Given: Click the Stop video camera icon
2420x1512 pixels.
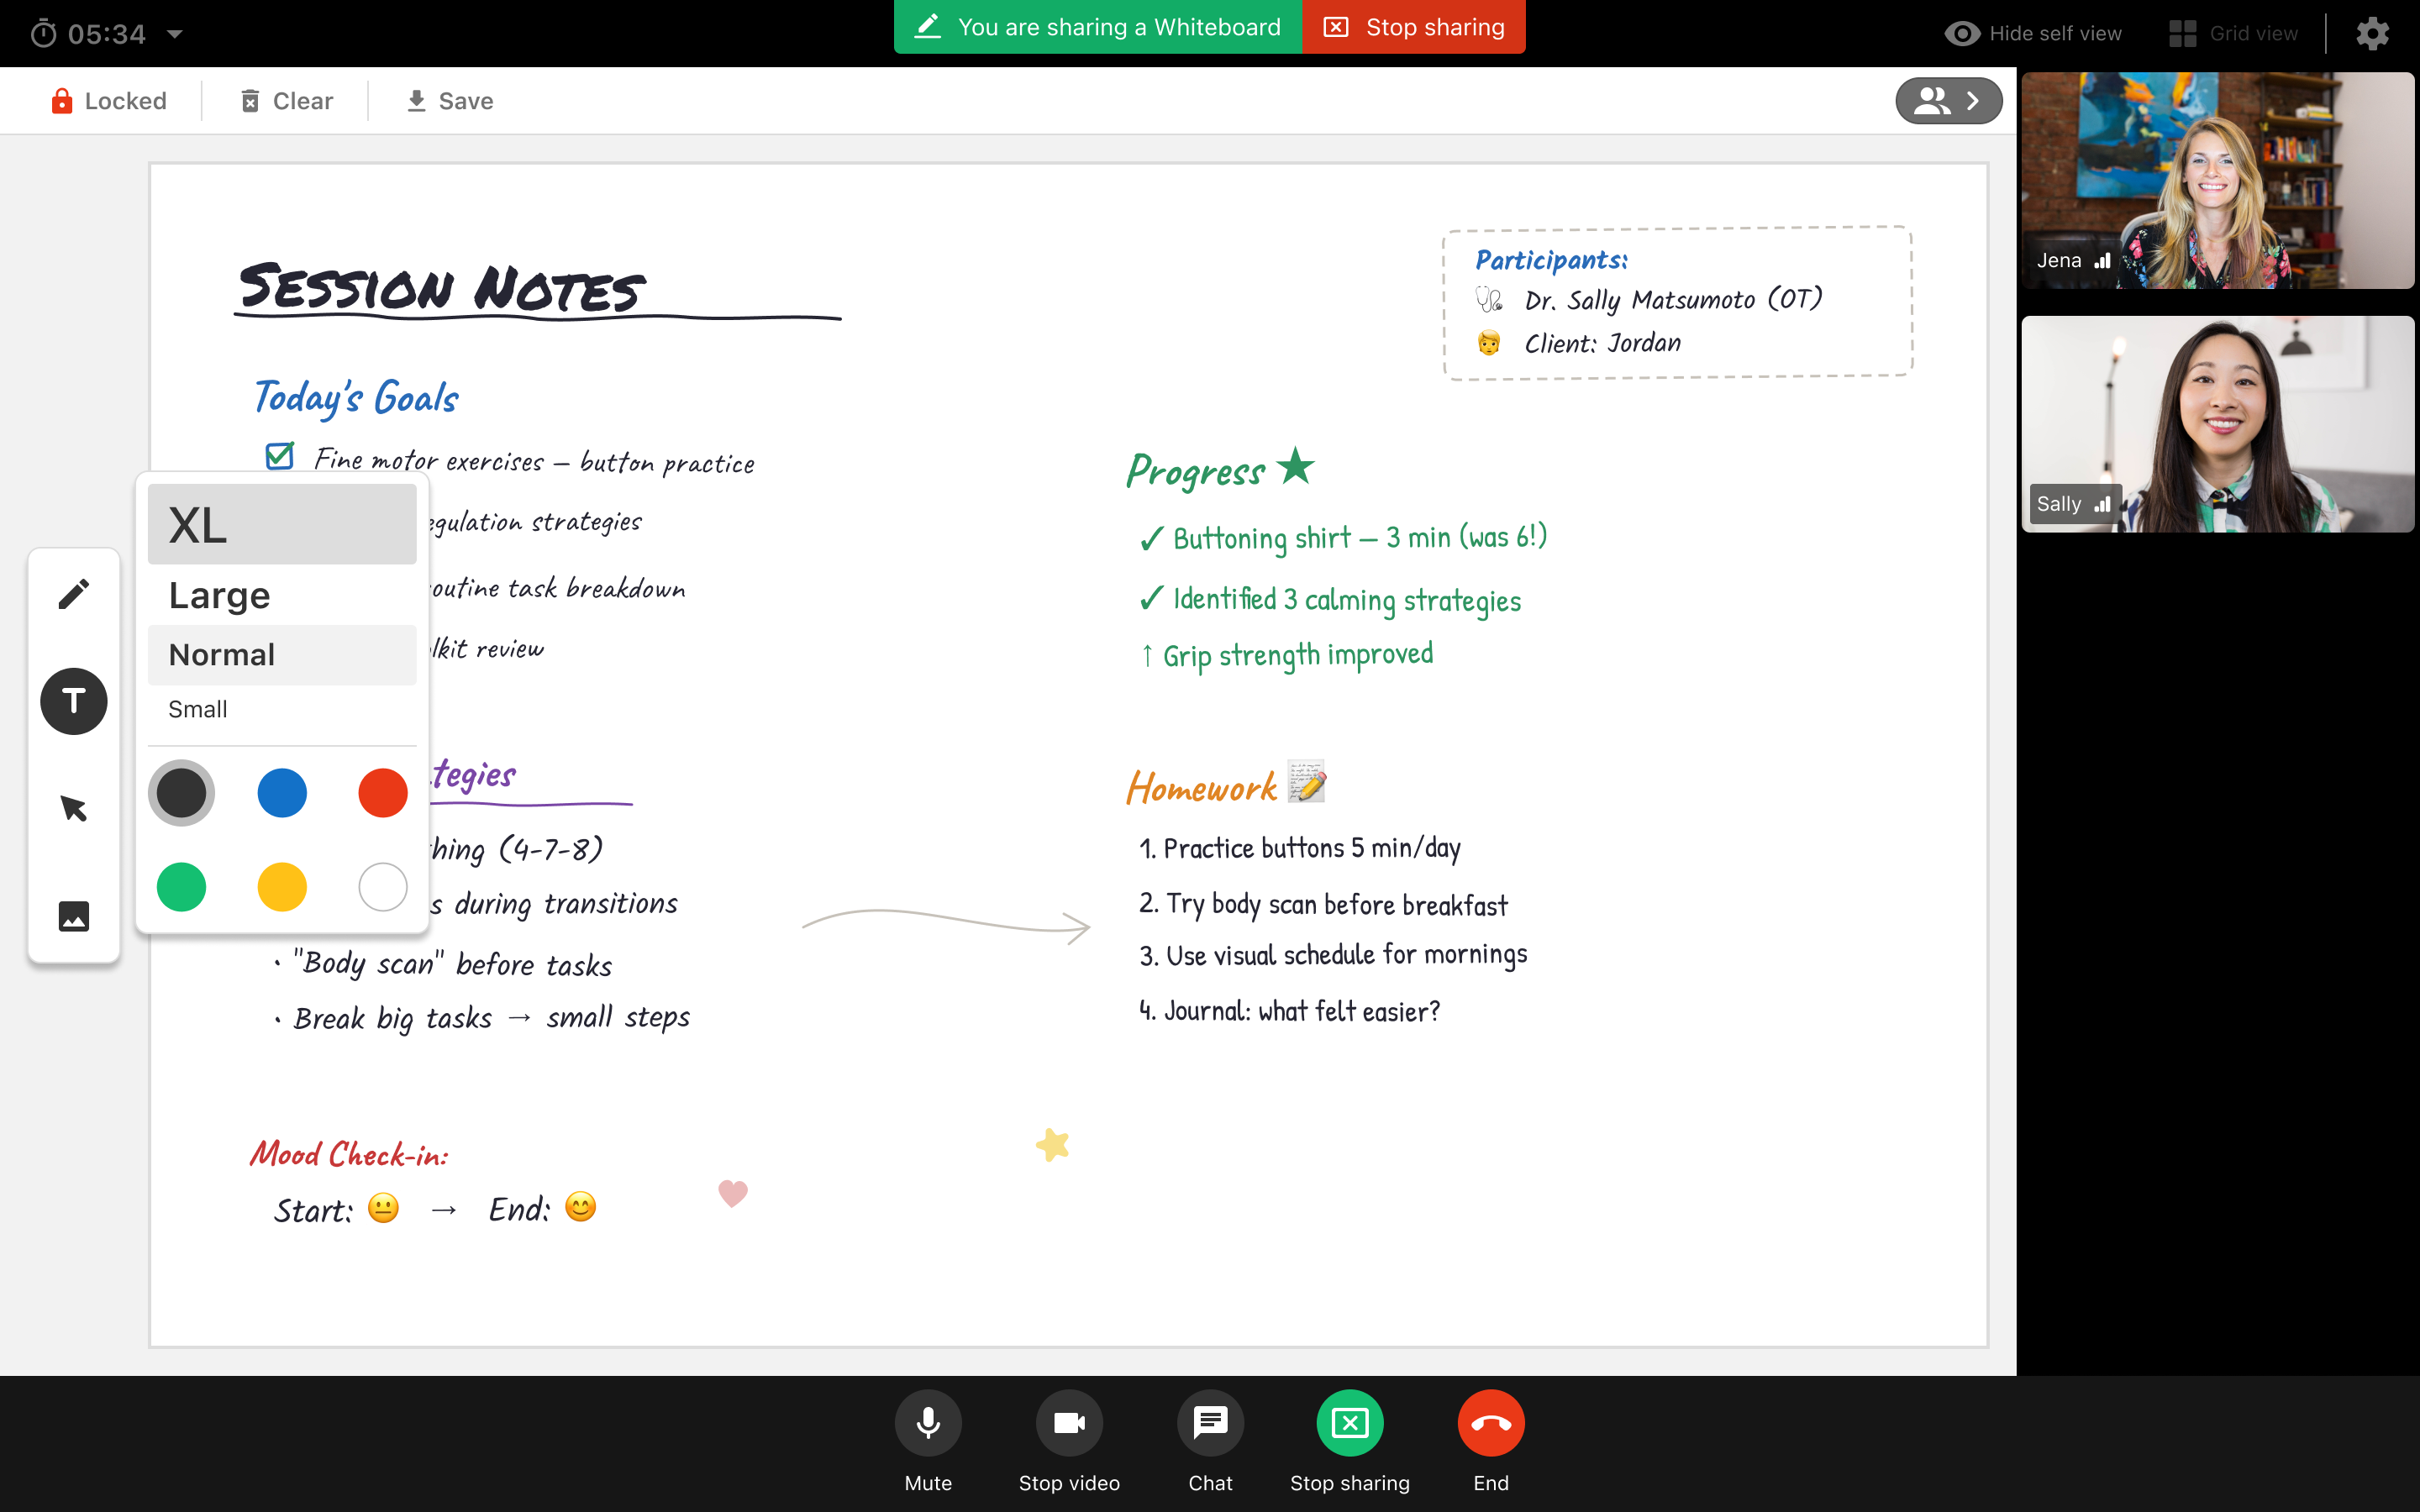Looking at the screenshot, I should point(1069,1423).
